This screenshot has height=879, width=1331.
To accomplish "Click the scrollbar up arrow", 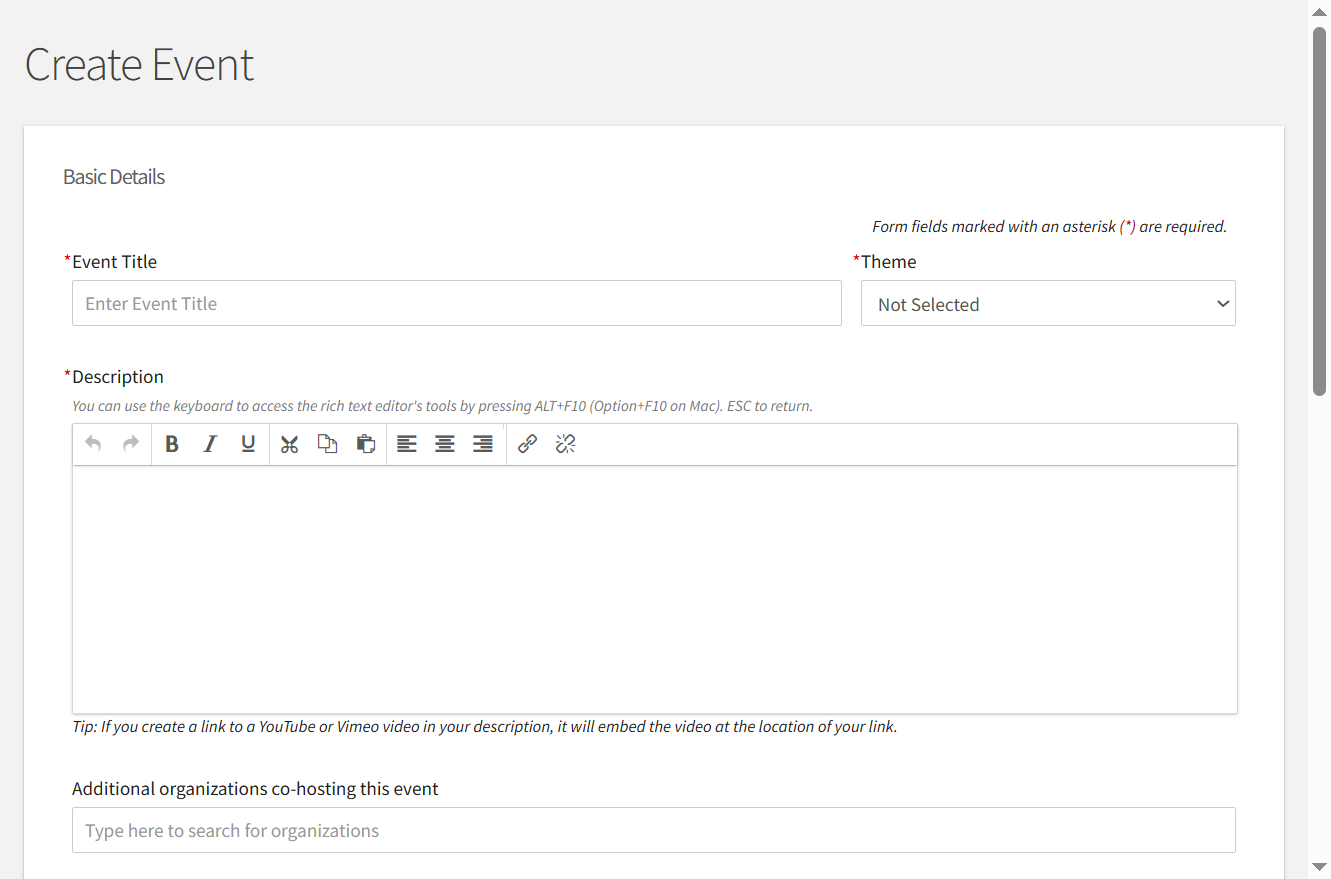I will [x=1320, y=11].
